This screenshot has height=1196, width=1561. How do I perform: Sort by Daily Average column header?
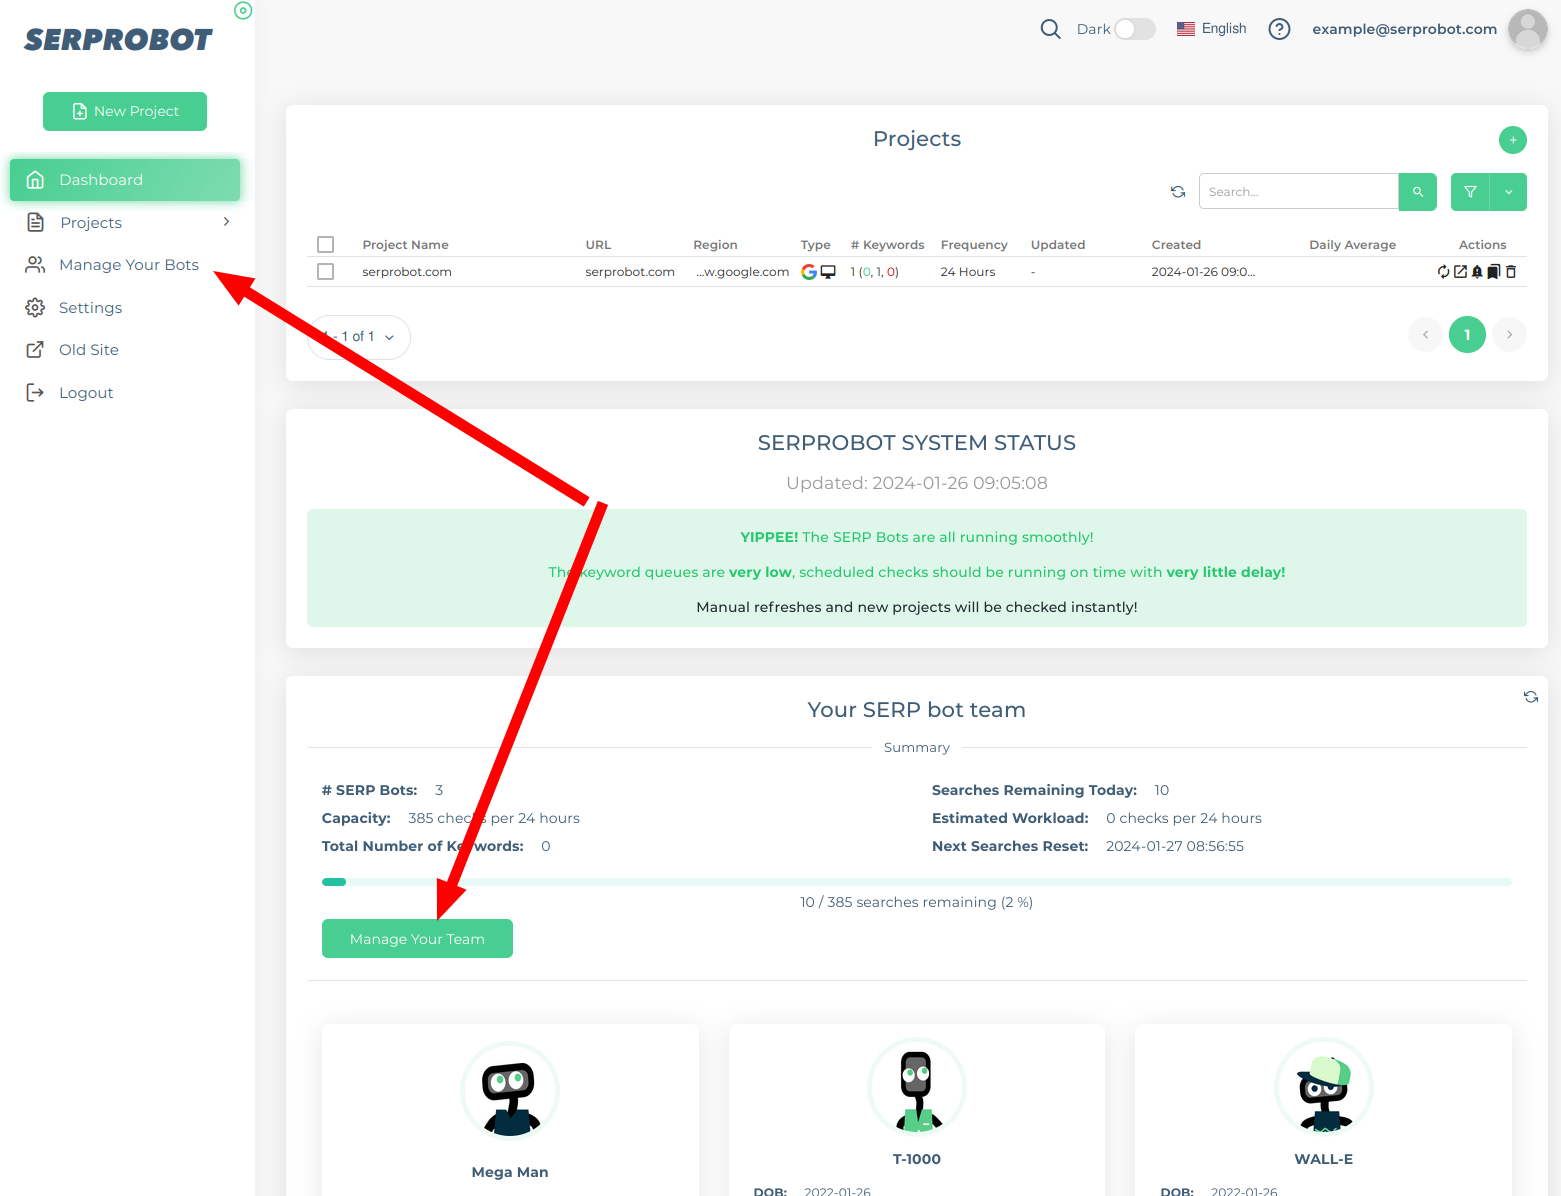pos(1352,245)
